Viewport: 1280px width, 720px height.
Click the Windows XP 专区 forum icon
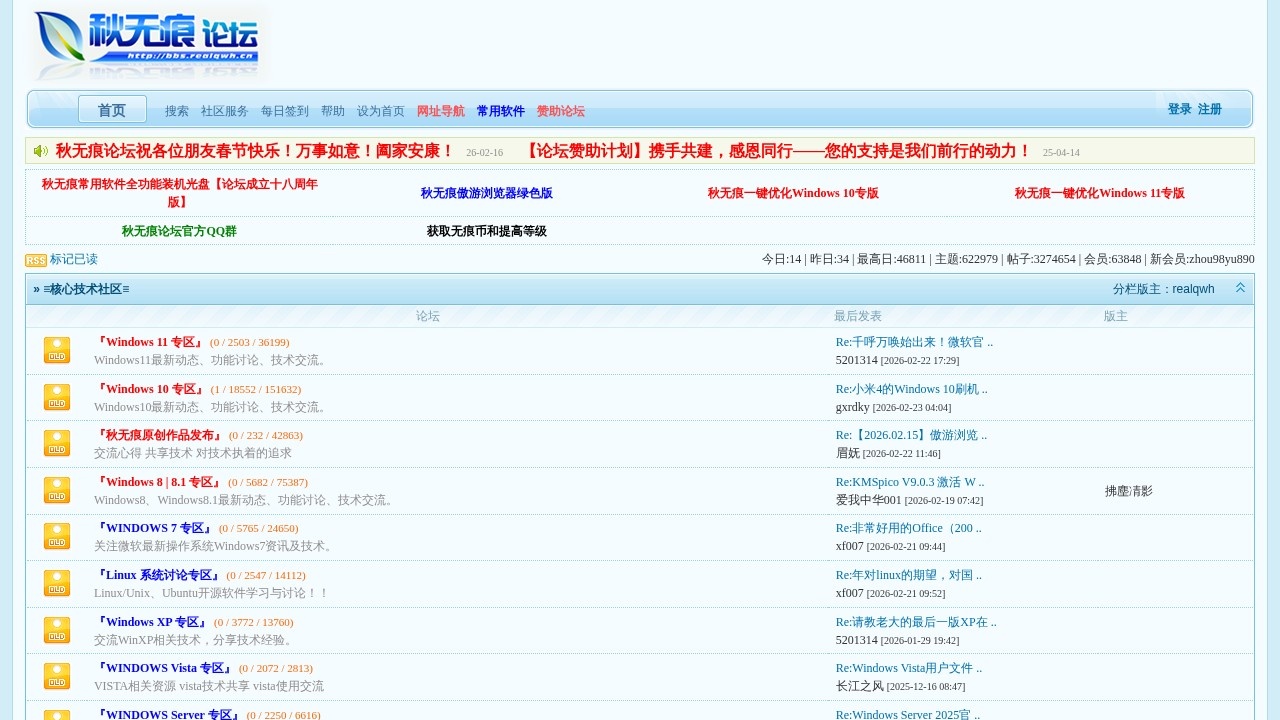[57, 630]
